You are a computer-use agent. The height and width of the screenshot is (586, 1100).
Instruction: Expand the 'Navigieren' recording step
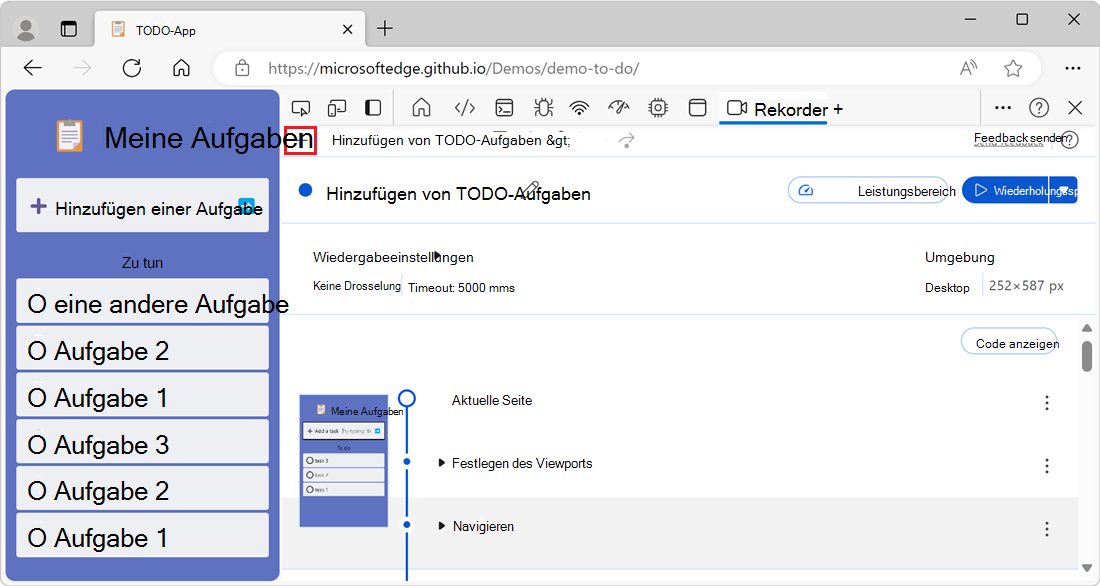(443, 526)
